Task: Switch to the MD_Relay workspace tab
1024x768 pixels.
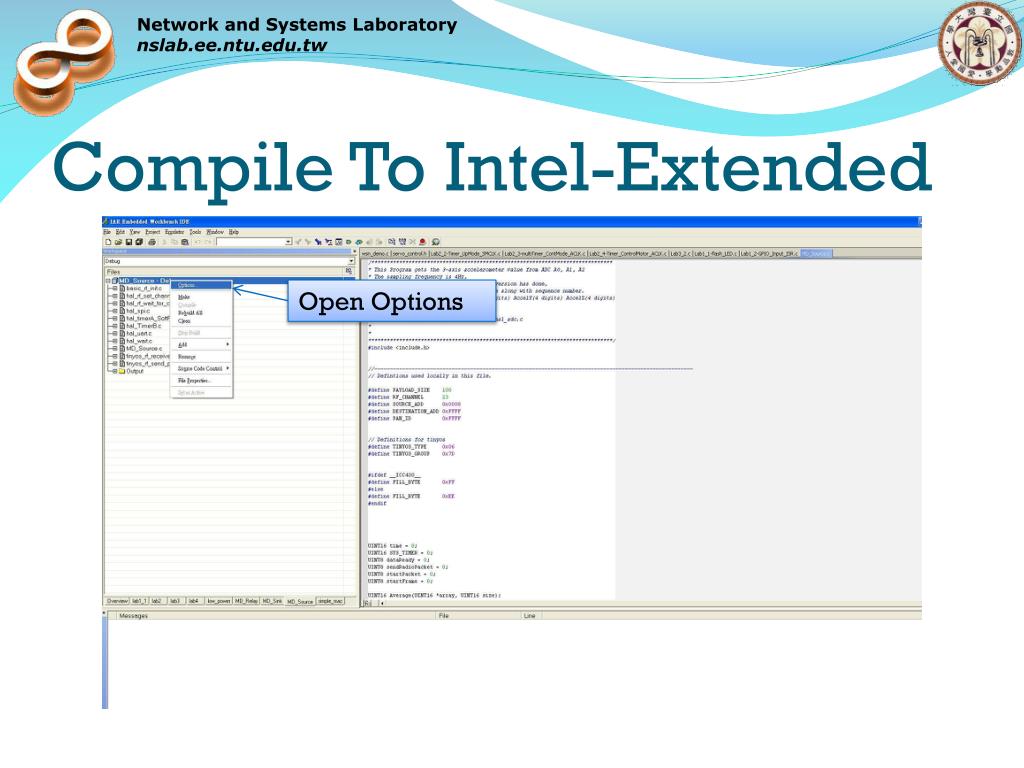Action: click(246, 601)
